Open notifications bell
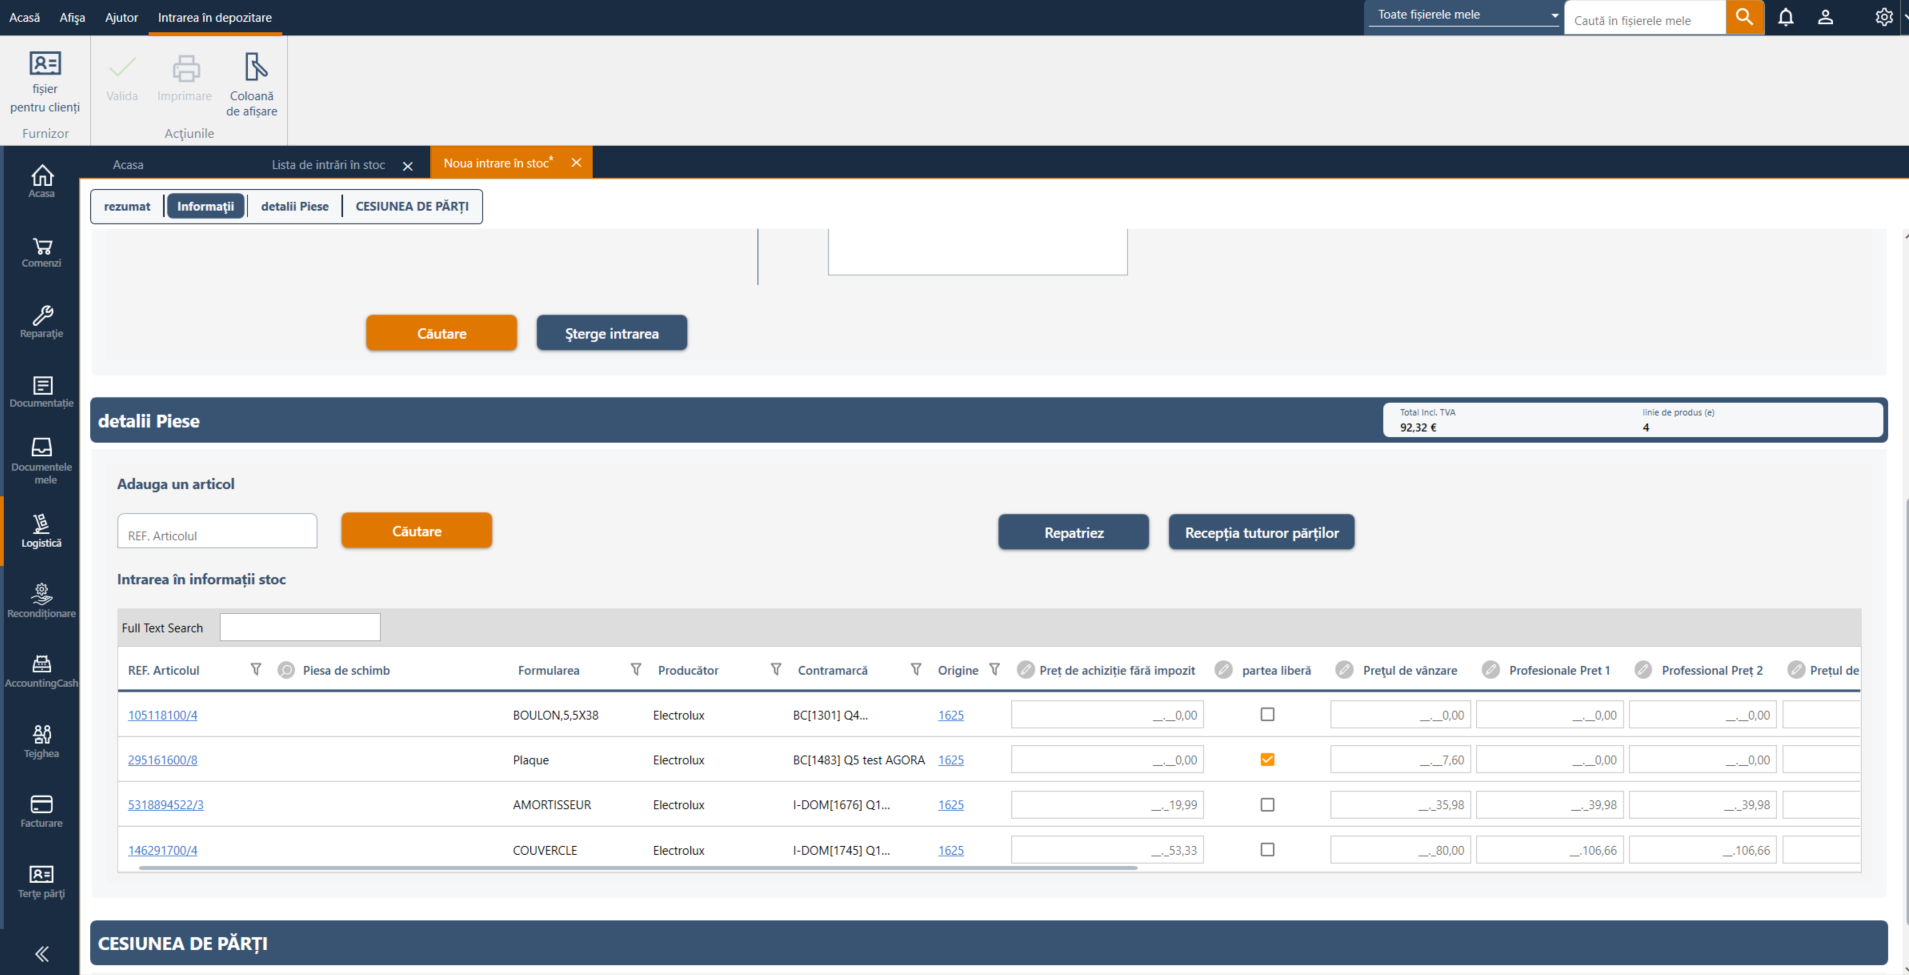This screenshot has height=975, width=1909. click(x=1786, y=17)
